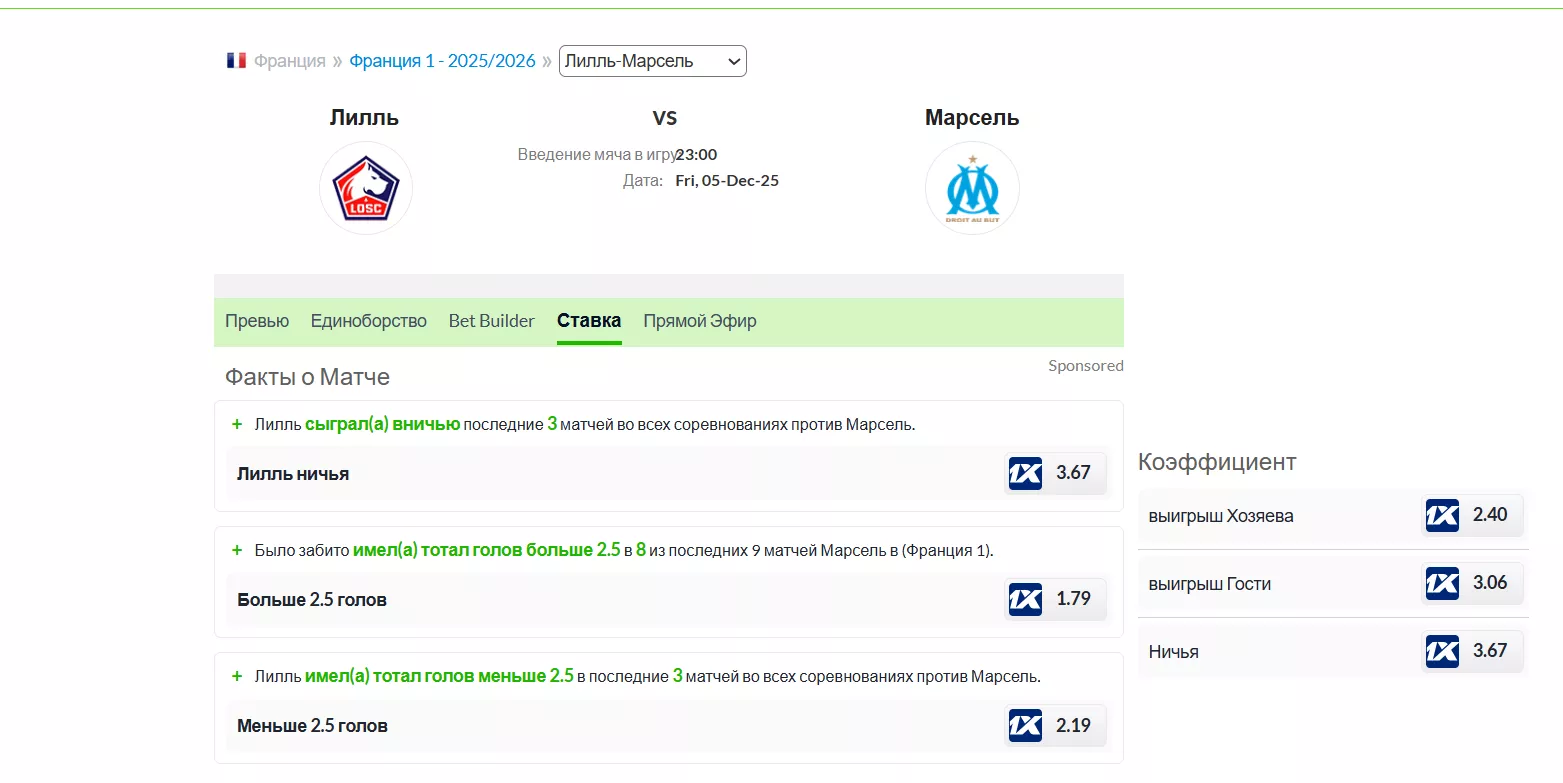Switch to the Превью tab
The height and width of the screenshot is (783, 1563).
click(257, 321)
